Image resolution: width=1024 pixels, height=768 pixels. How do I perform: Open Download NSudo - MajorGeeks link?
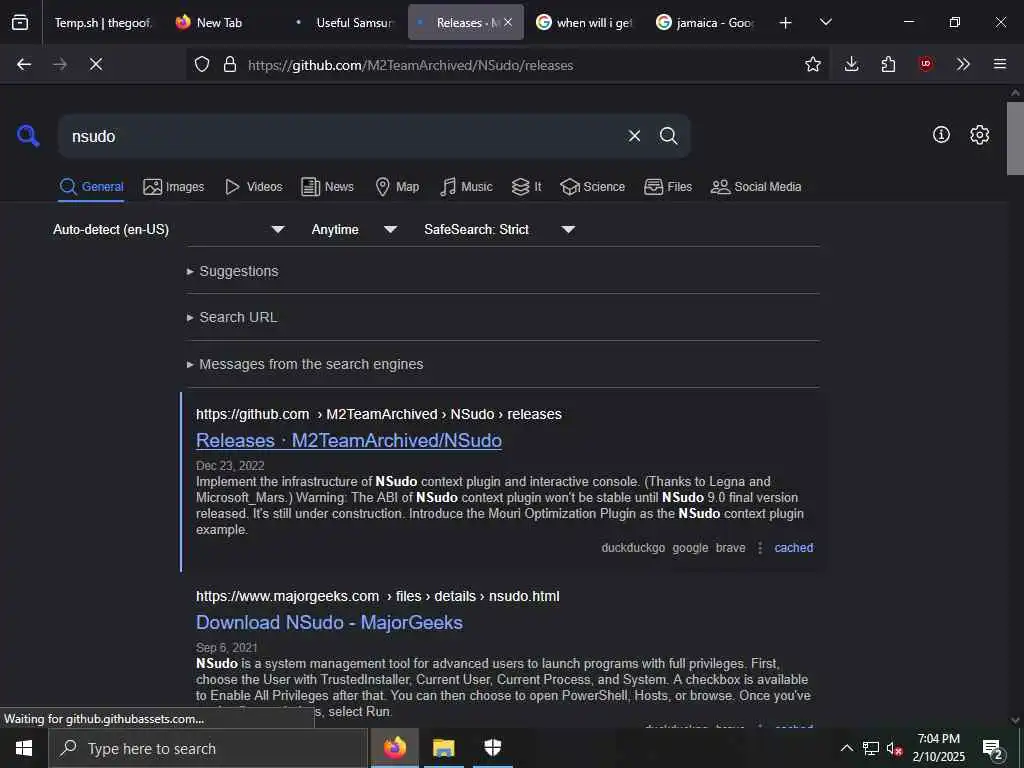(x=329, y=622)
